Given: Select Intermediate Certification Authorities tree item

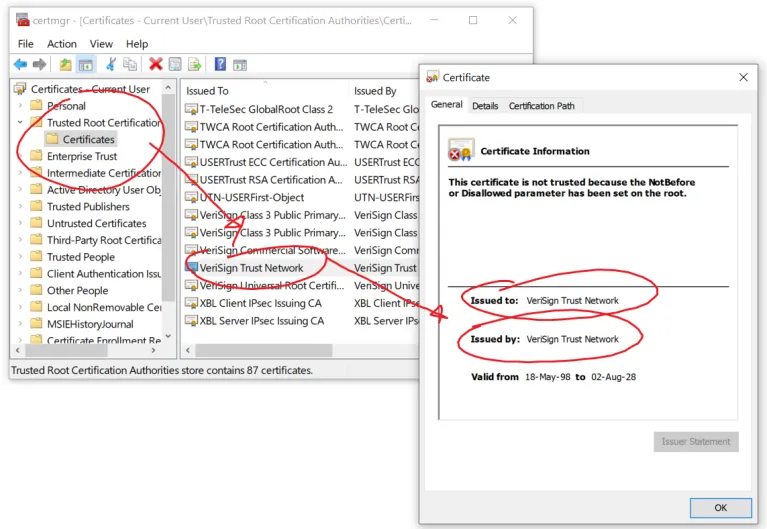Looking at the screenshot, I should (x=104, y=173).
